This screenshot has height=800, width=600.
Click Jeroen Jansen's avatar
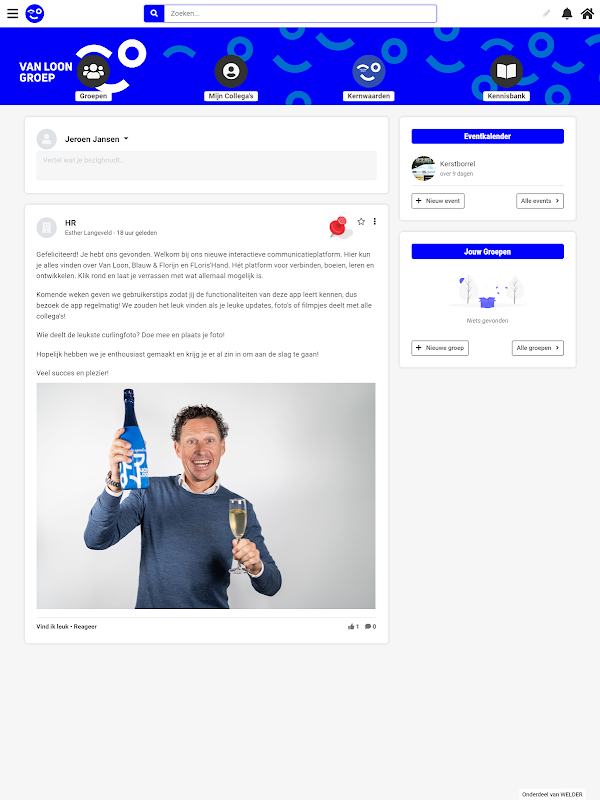click(46, 139)
